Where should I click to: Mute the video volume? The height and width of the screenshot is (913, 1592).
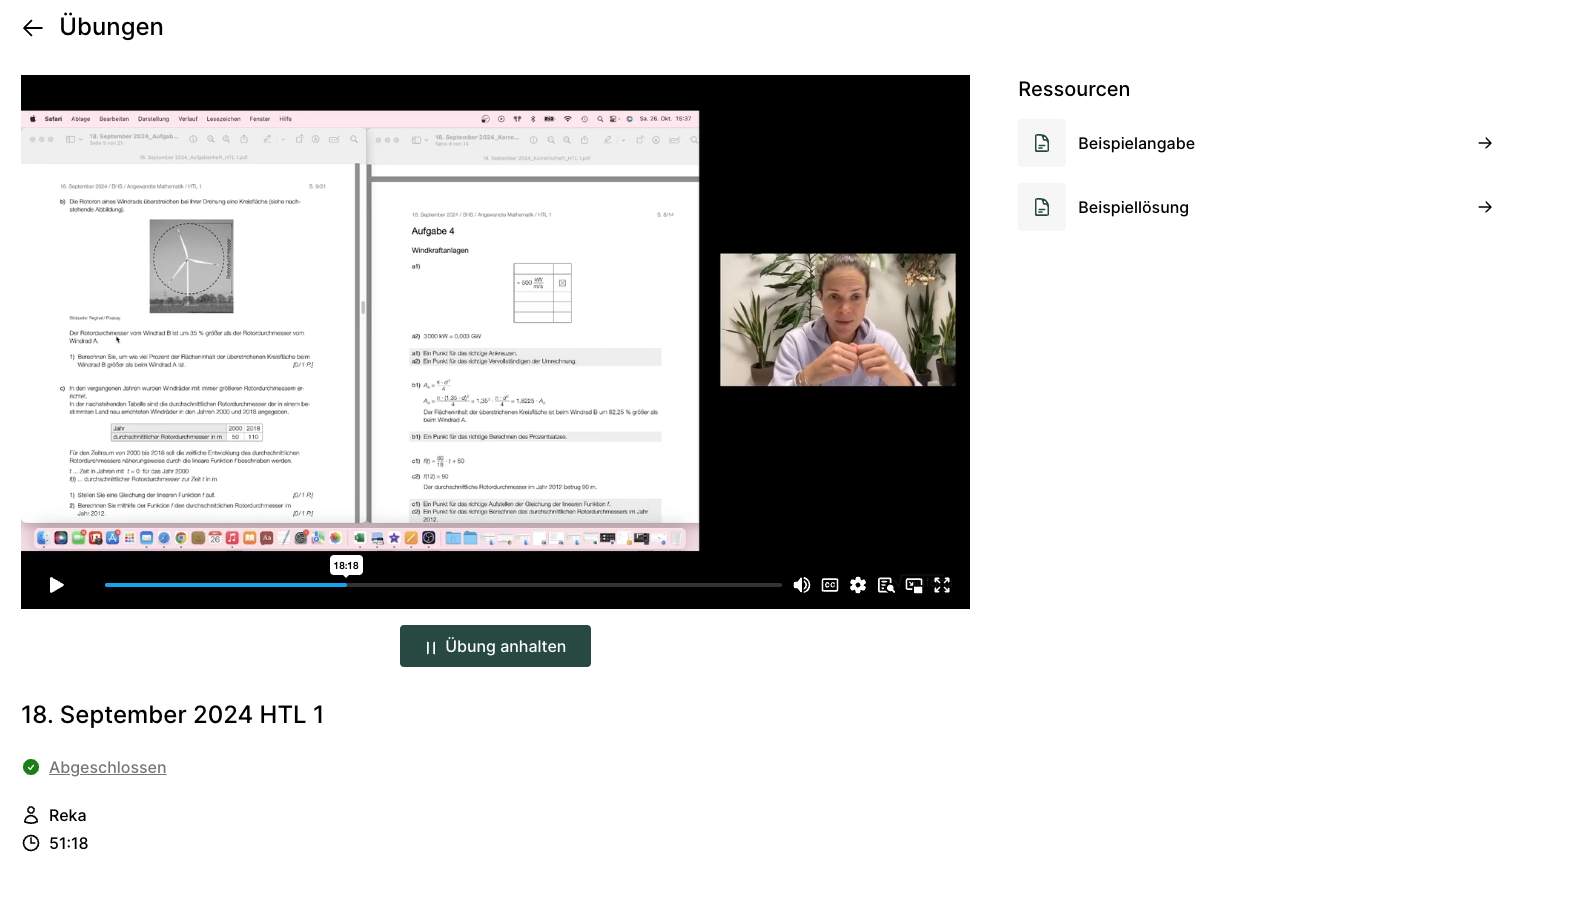[802, 585]
